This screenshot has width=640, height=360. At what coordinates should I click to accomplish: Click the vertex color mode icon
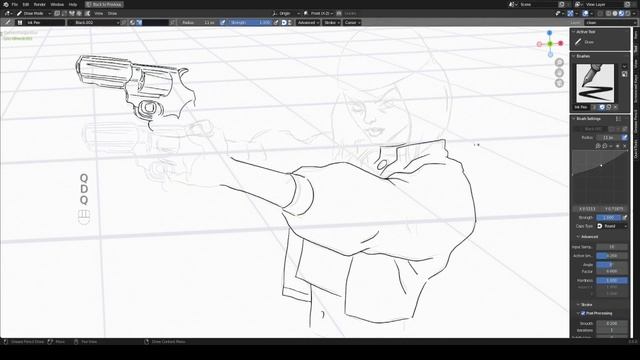(x=139, y=22)
